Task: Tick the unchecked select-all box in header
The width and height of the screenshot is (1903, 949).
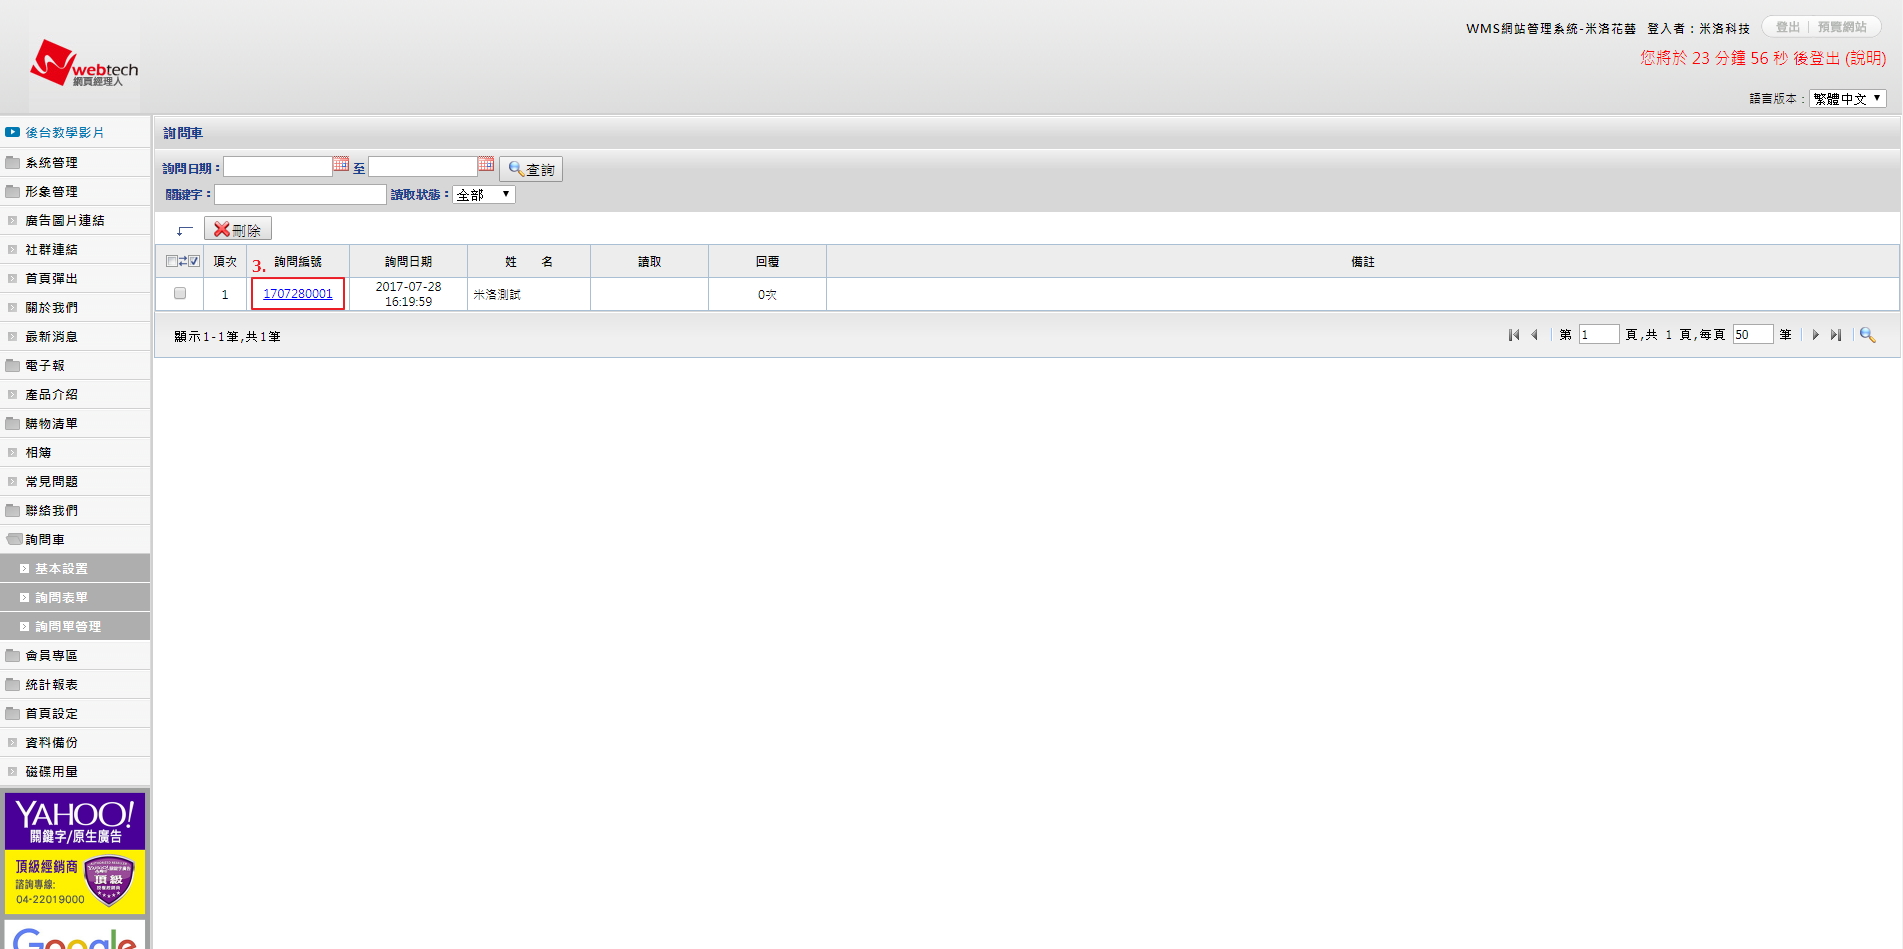Action: [x=171, y=261]
